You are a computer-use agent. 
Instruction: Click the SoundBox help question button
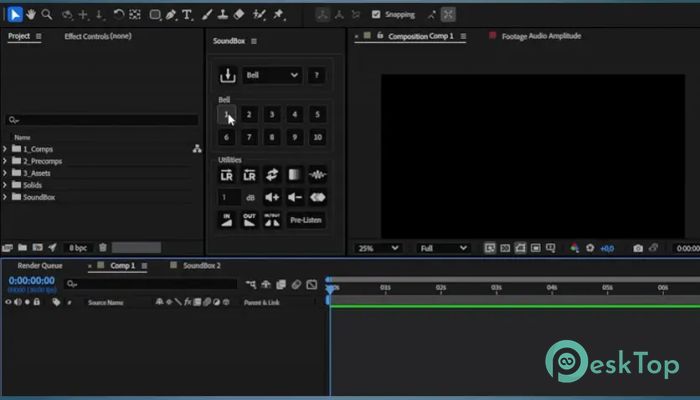[x=317, y=75]
